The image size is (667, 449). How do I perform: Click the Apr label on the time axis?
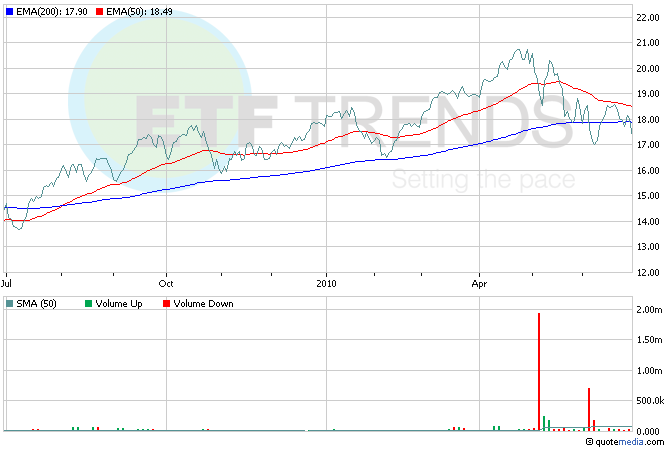coord(479,283)
